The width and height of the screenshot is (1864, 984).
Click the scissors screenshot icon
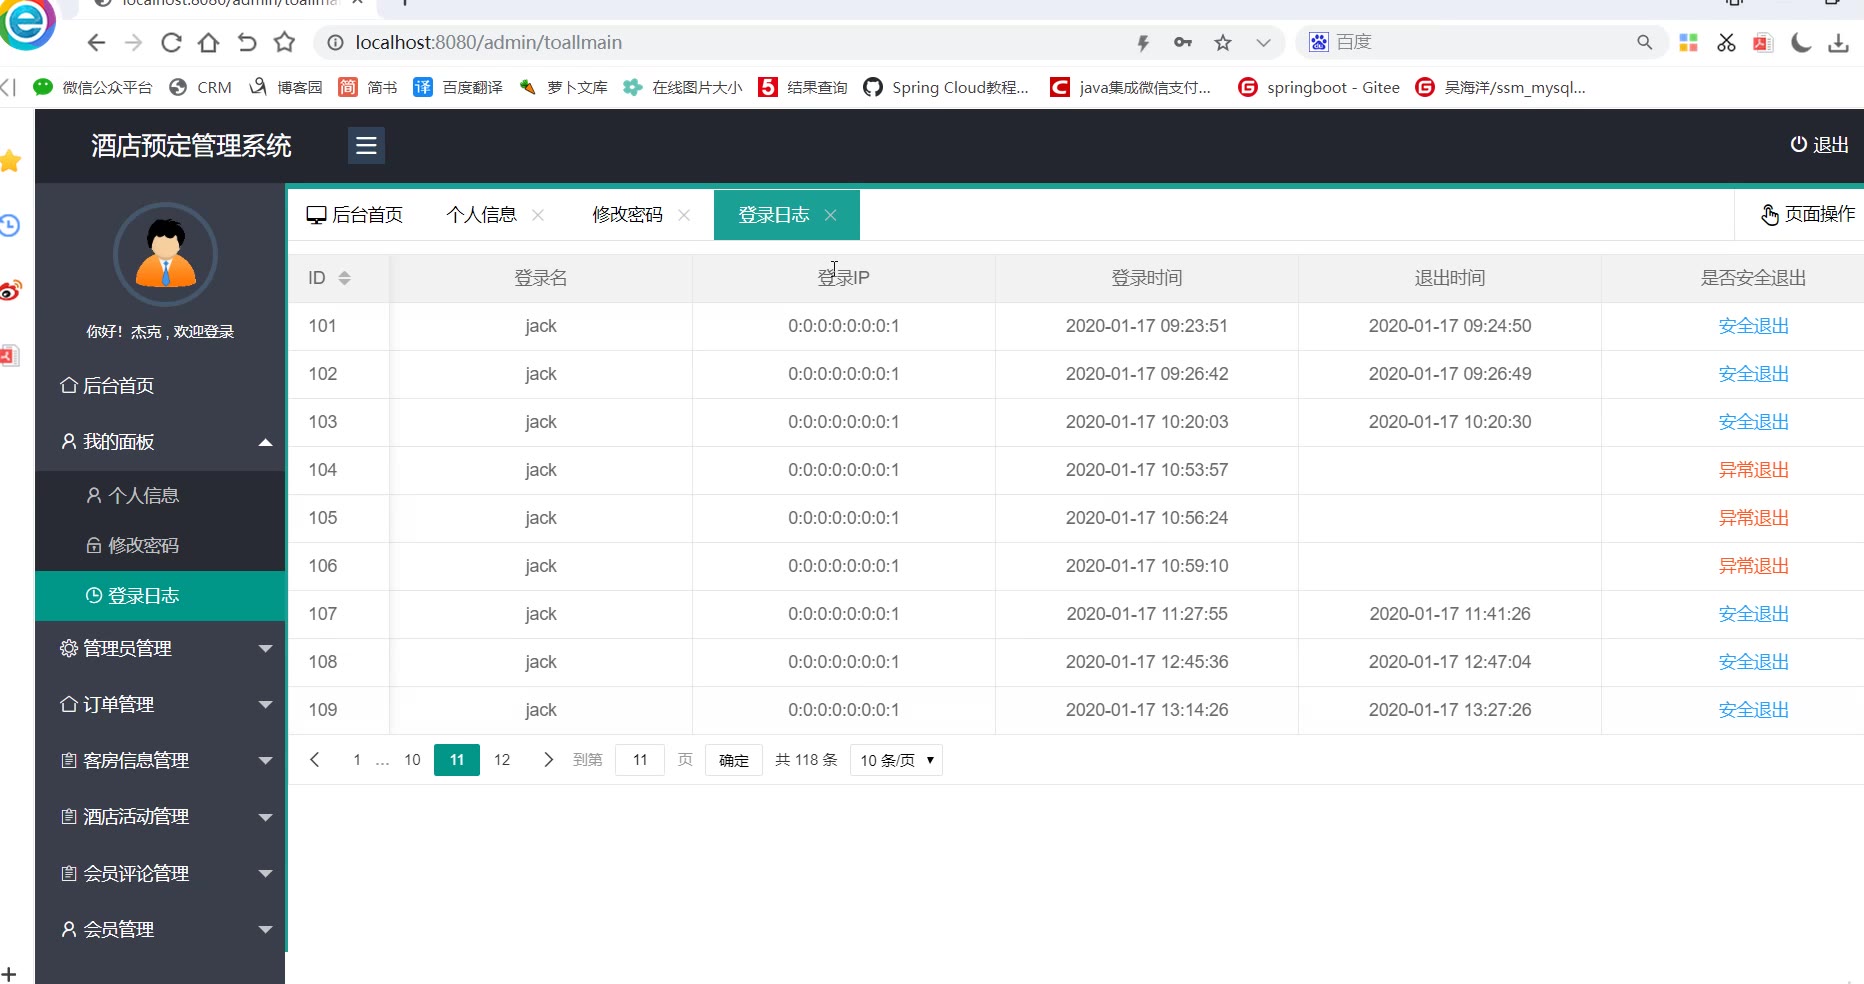(x=1726, y=43)
